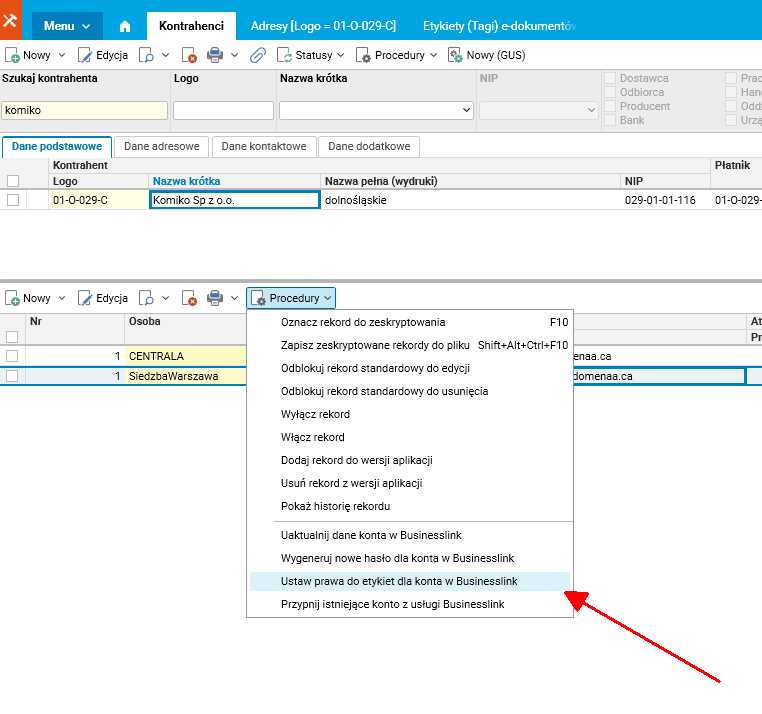This screenshot has height=714, width=762.
Task: Choose Wyłącz rekord
Action: (x=410, y=415)
